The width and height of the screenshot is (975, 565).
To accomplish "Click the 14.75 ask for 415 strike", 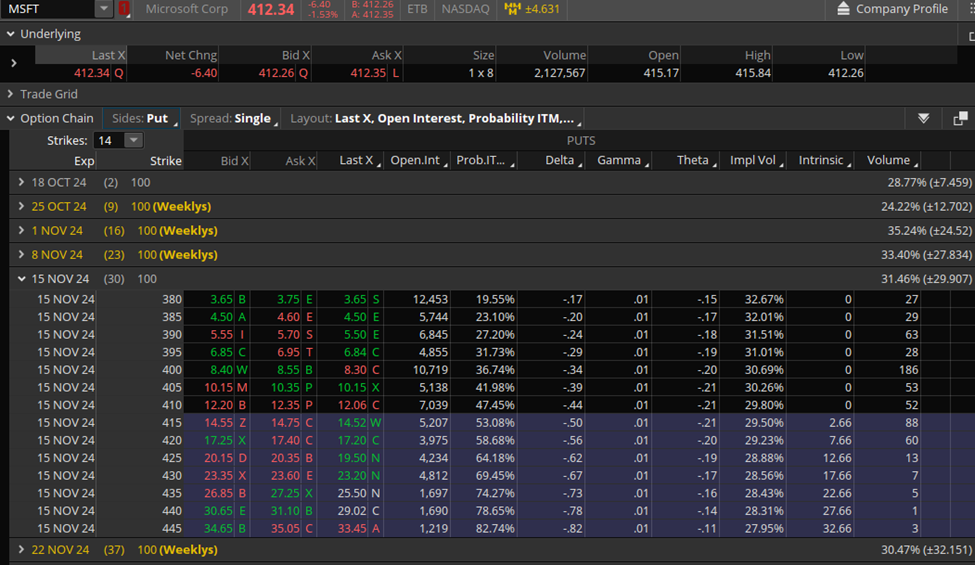I will tap(287, 423).
